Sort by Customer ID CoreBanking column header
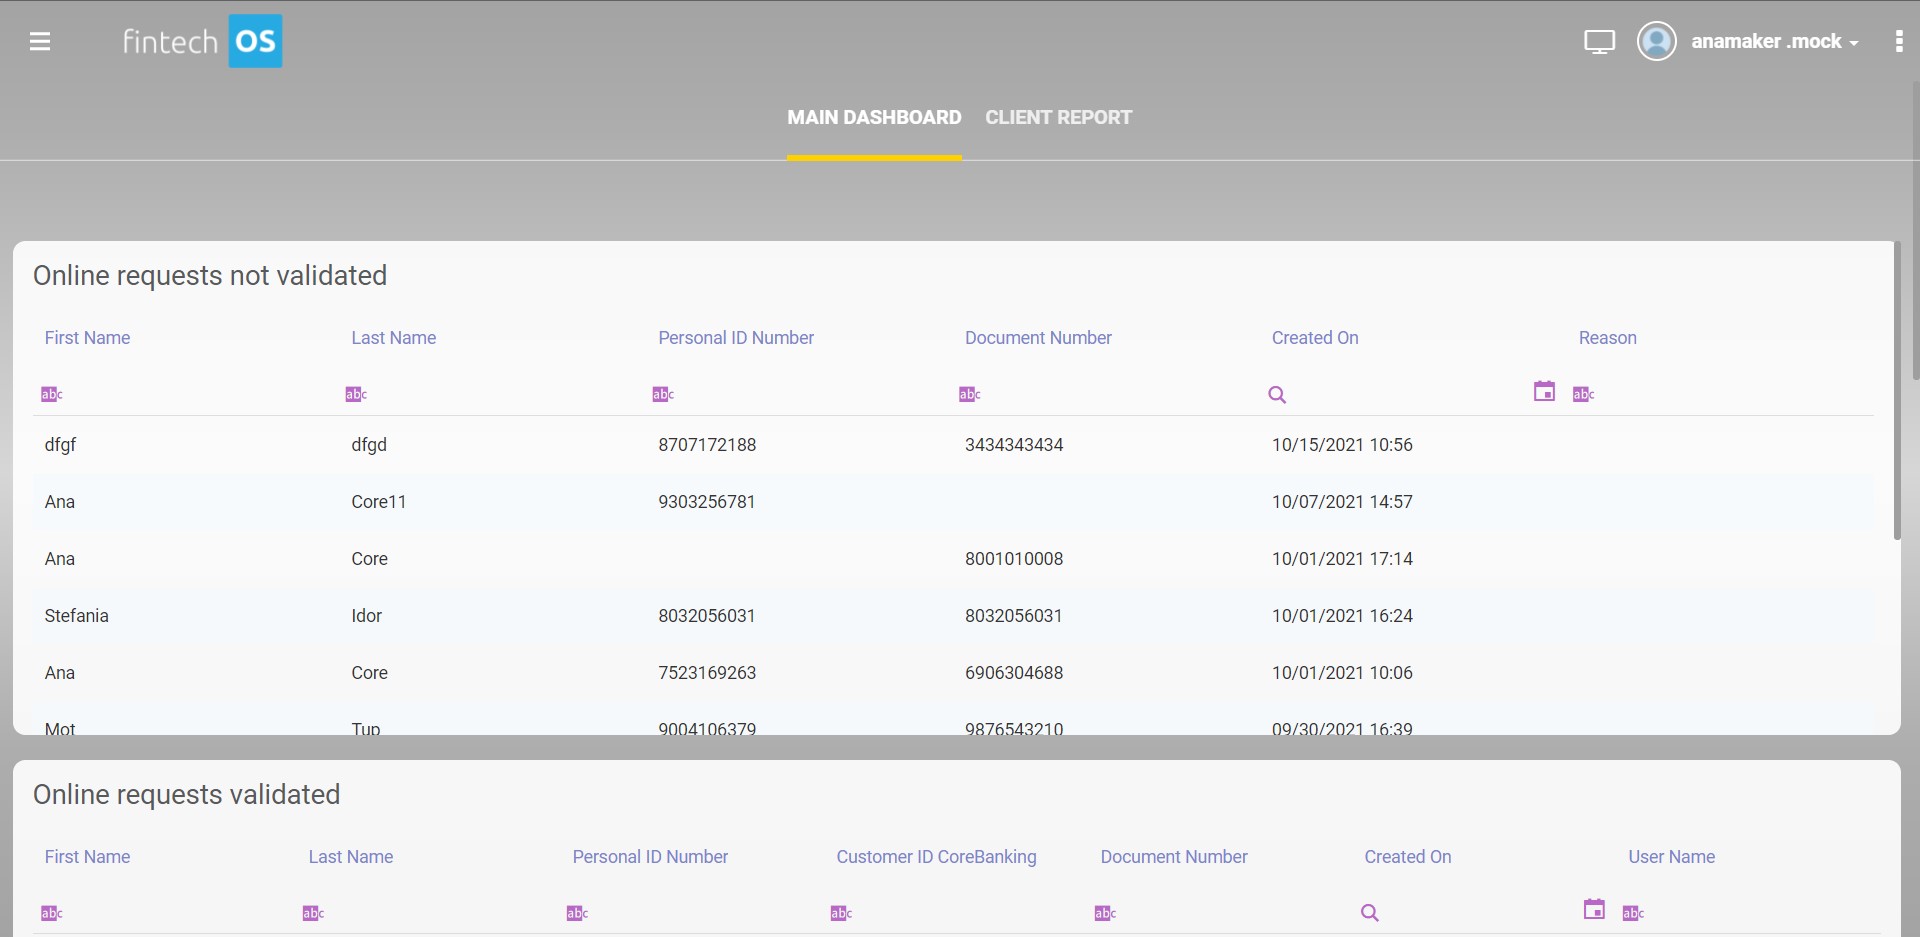Image resolution: width=1920 pixels, height=937 pixels. coord(936,857)
